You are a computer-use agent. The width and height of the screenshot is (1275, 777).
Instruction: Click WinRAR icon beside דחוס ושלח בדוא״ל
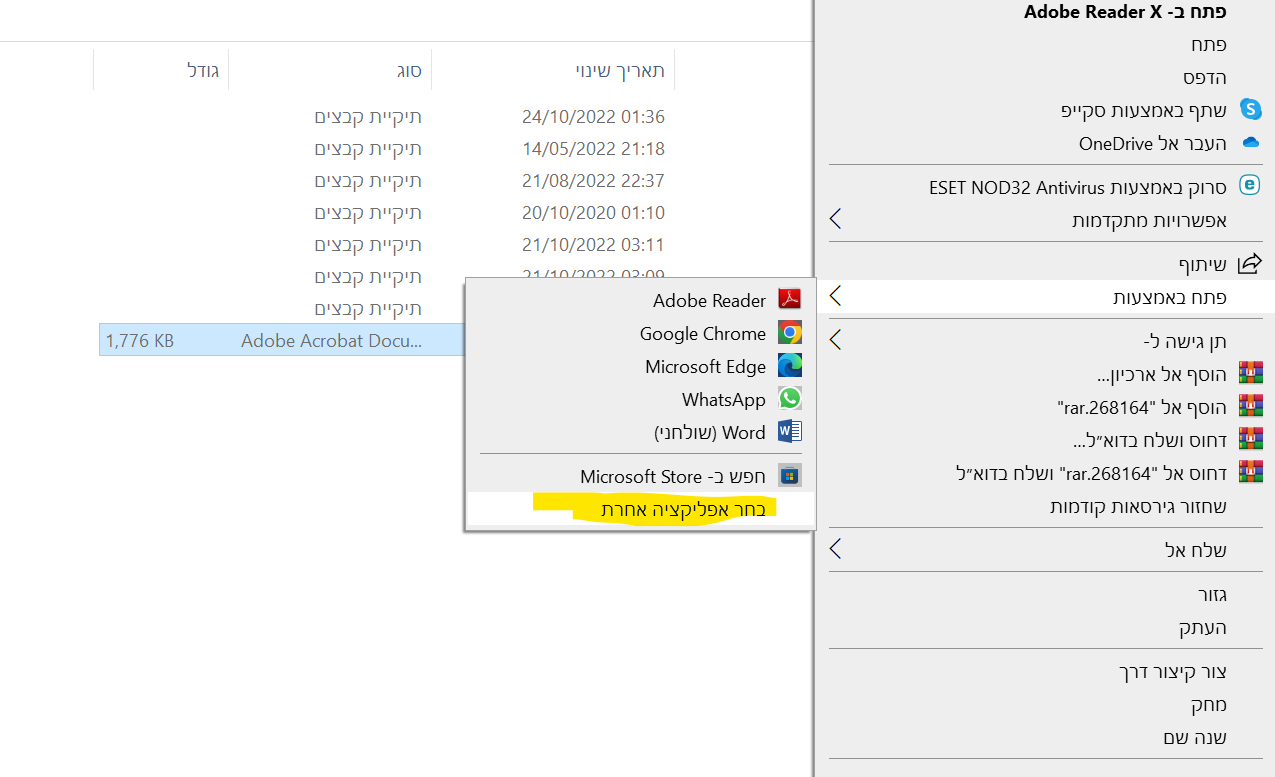coord(1250,439)
